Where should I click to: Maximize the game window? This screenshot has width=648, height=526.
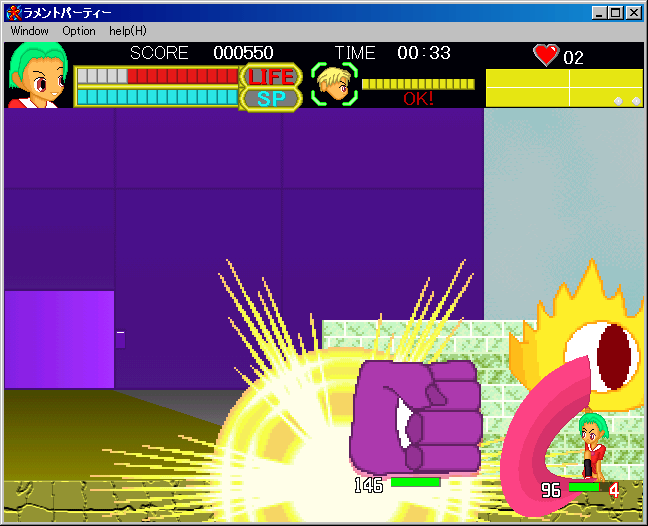point(615,13)
